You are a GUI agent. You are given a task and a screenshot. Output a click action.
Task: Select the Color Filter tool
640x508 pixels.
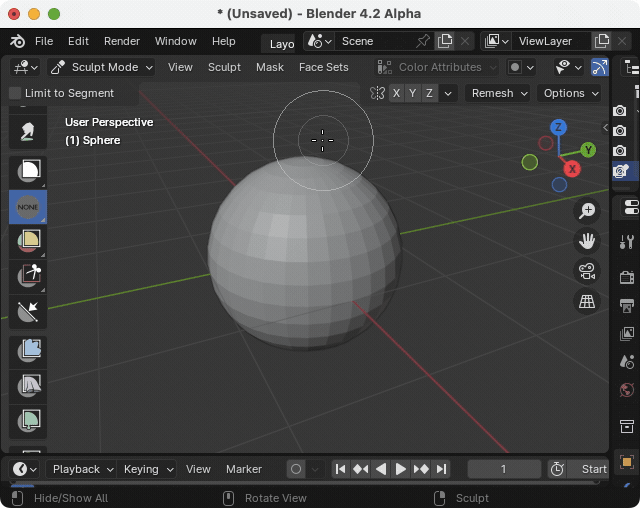point(28,421)
